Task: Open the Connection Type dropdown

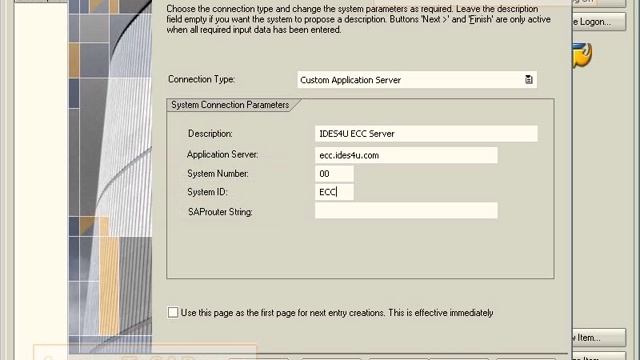Action: (x=417, y=80)
